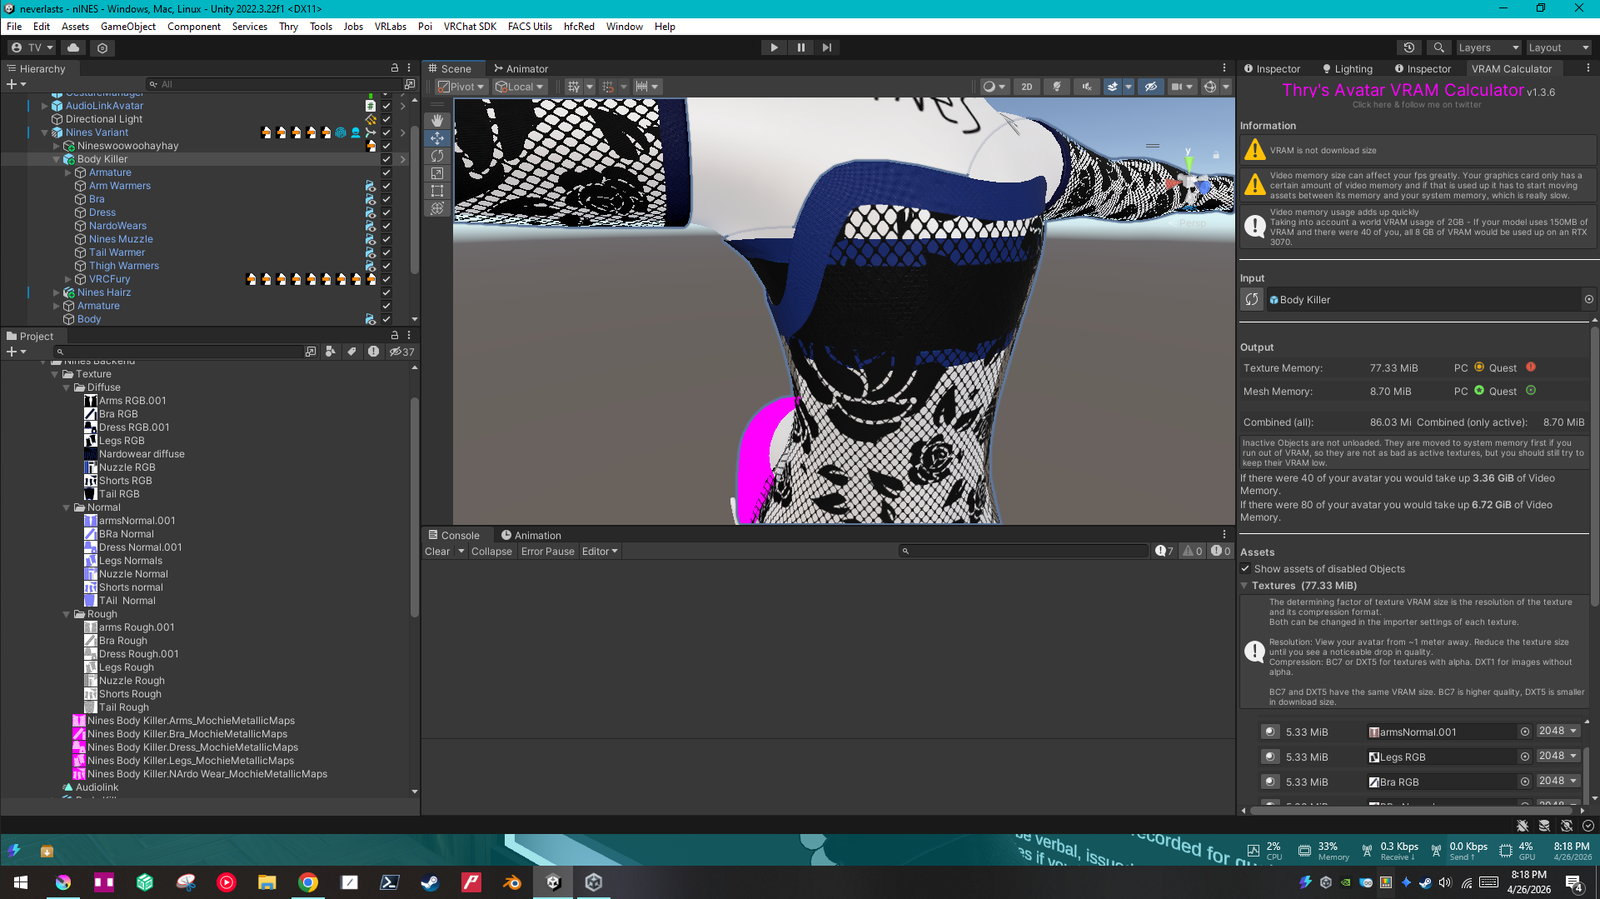Toggle scene lighting with the lightbulb icon
Viewport: 1600px width, 899px height.
(1057, 87)
